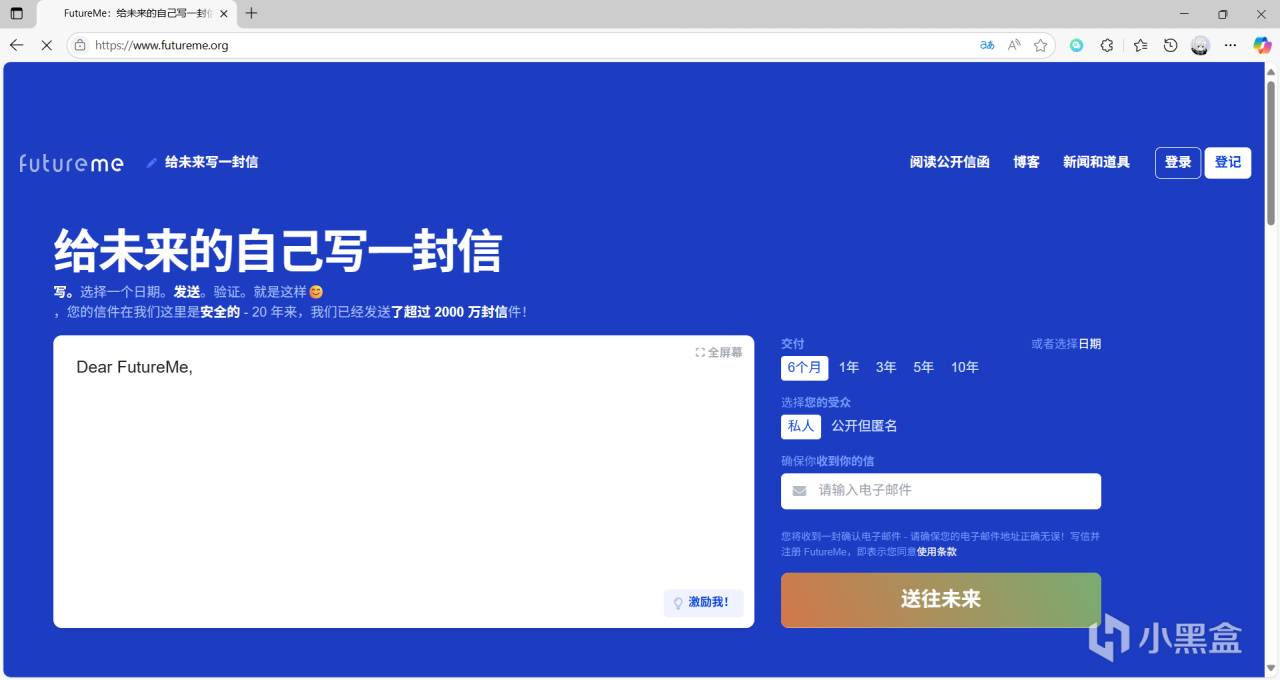Select 10年 delivery option
The width and height of the screenshot is (1280, 680).
pyautogui.click(x=965, y=368)
